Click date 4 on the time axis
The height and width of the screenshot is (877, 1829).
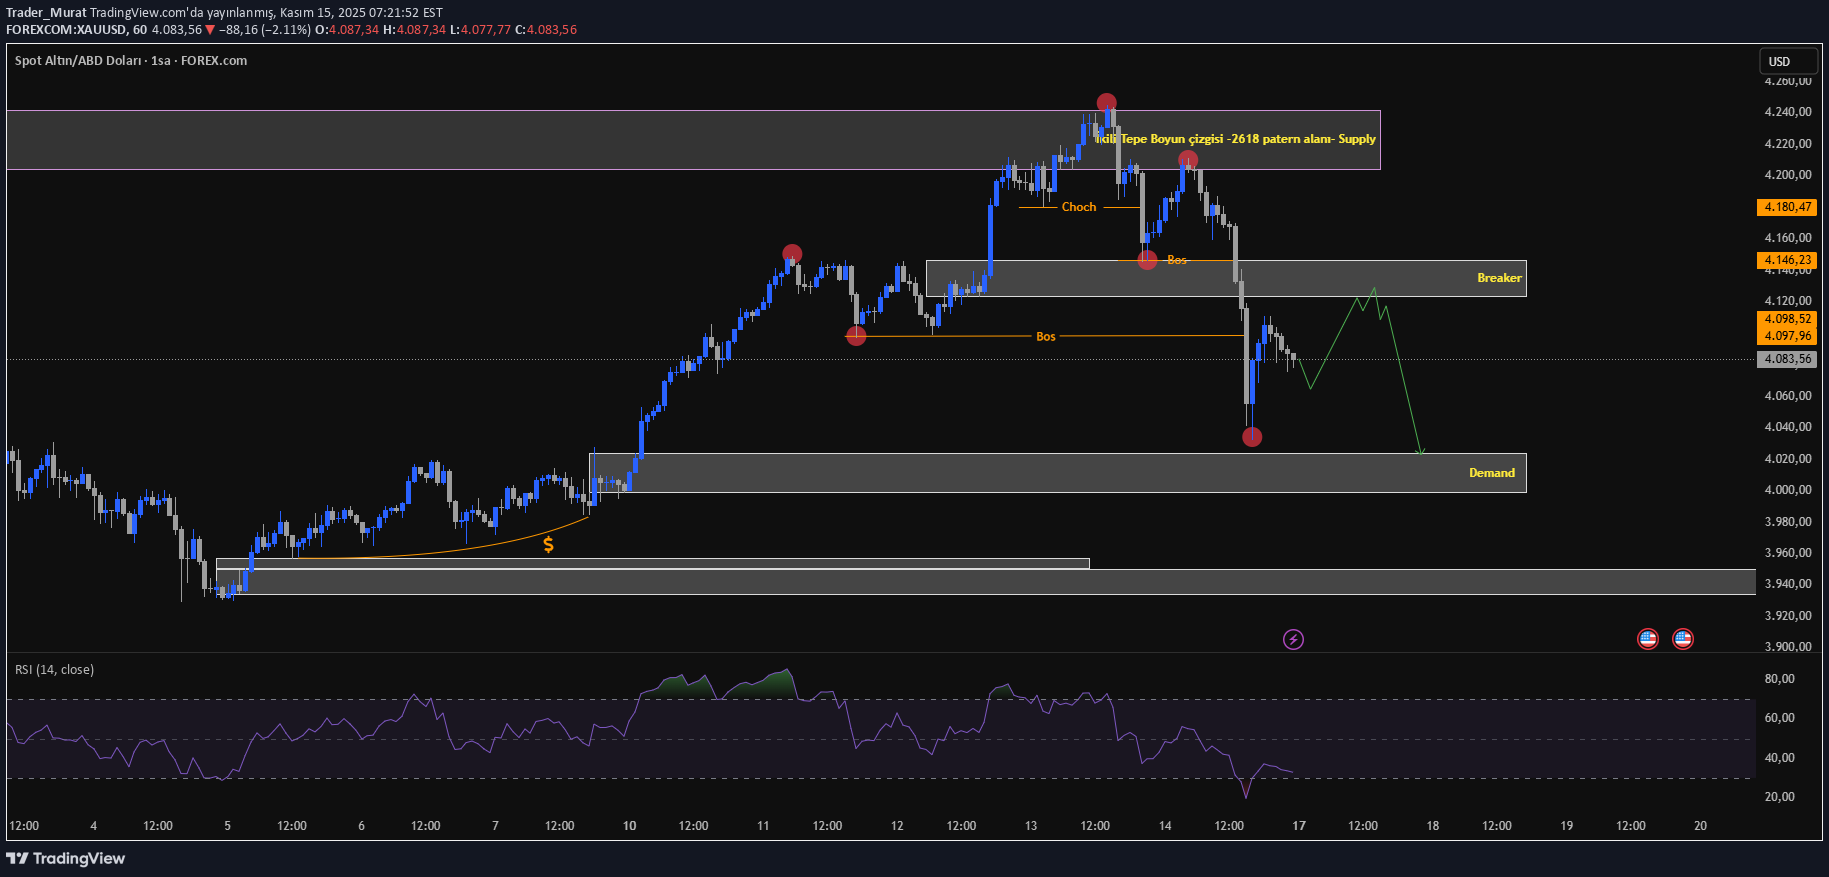click(94, 826)
